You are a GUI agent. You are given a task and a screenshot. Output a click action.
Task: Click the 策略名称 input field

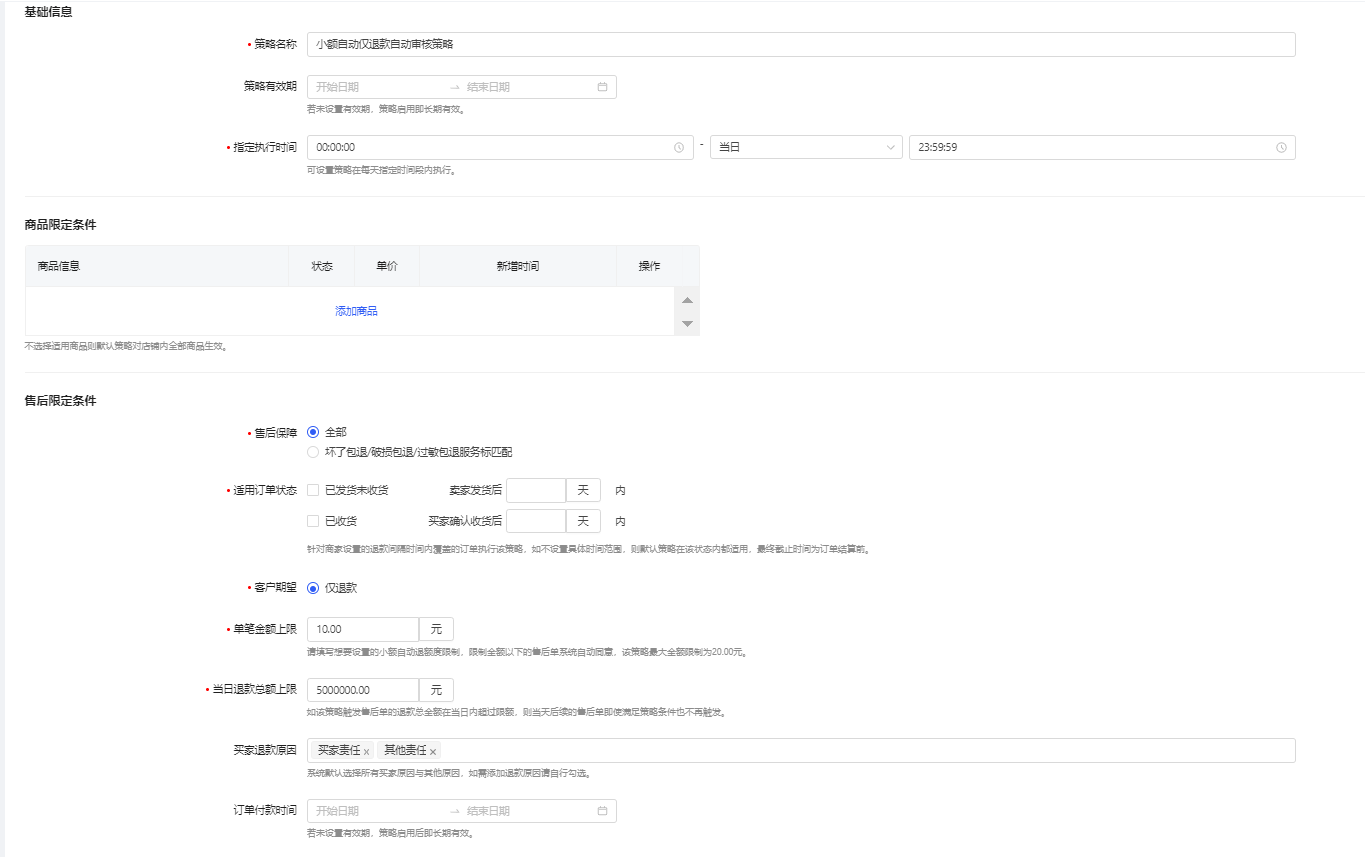(x=801, y=44)
